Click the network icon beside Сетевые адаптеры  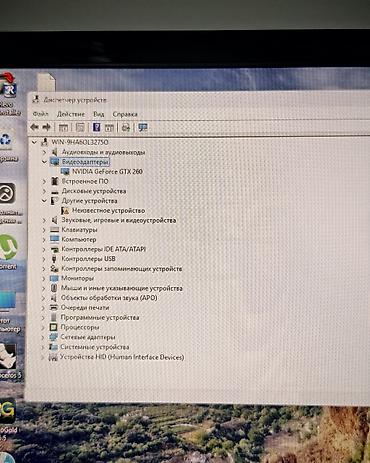pos(53,337)
